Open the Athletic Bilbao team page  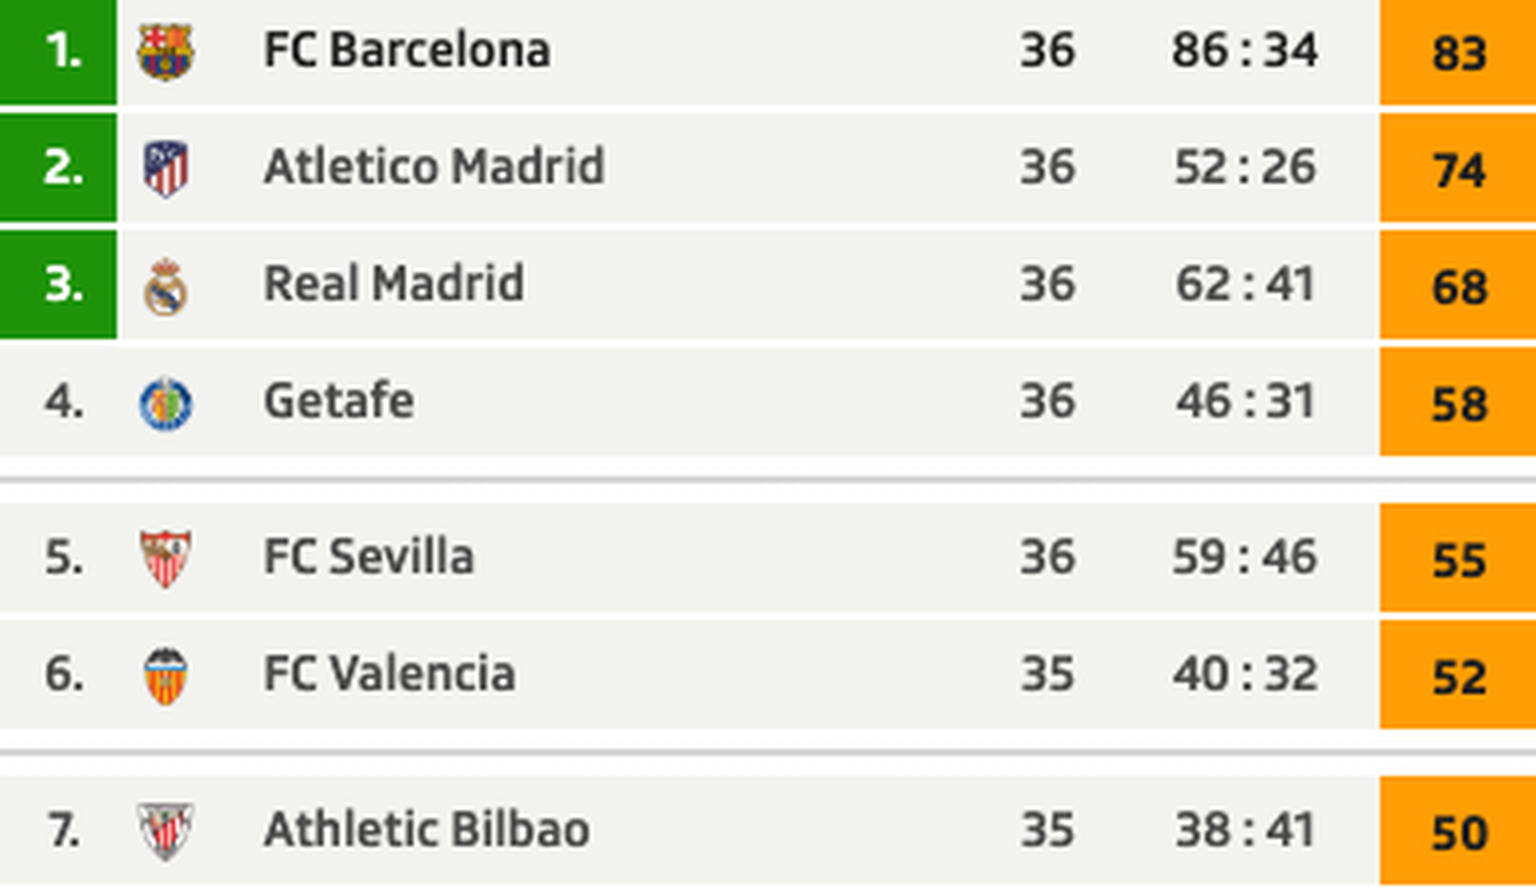point(426,830)
